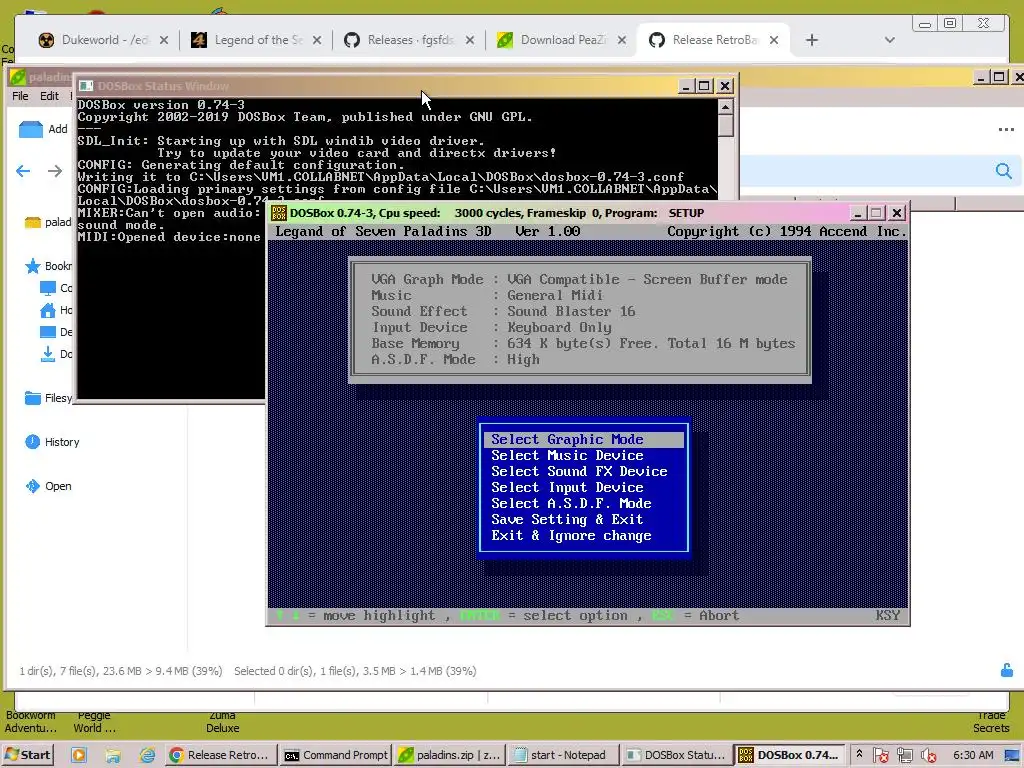The image size is (1024, 768).
Task: Click the security flag tray icon
Action: click(880, 756)
